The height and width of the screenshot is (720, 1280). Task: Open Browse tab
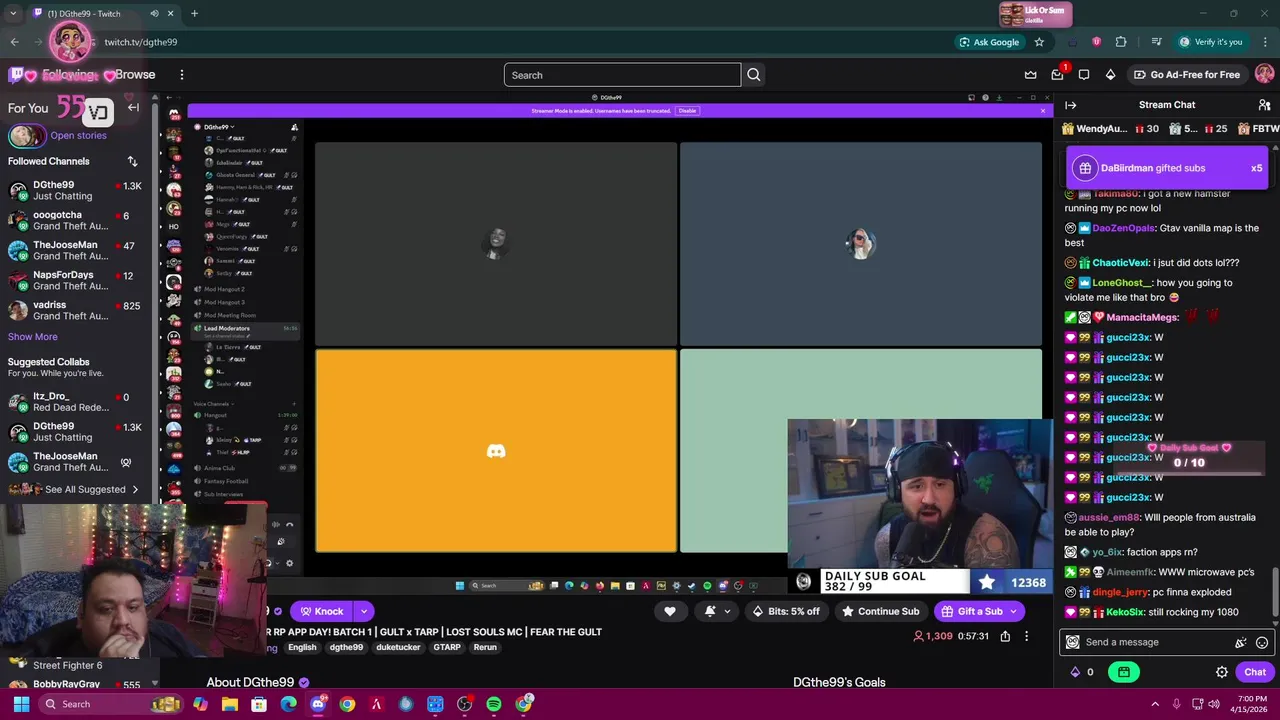pyautogui.click(x=135, y=75)
